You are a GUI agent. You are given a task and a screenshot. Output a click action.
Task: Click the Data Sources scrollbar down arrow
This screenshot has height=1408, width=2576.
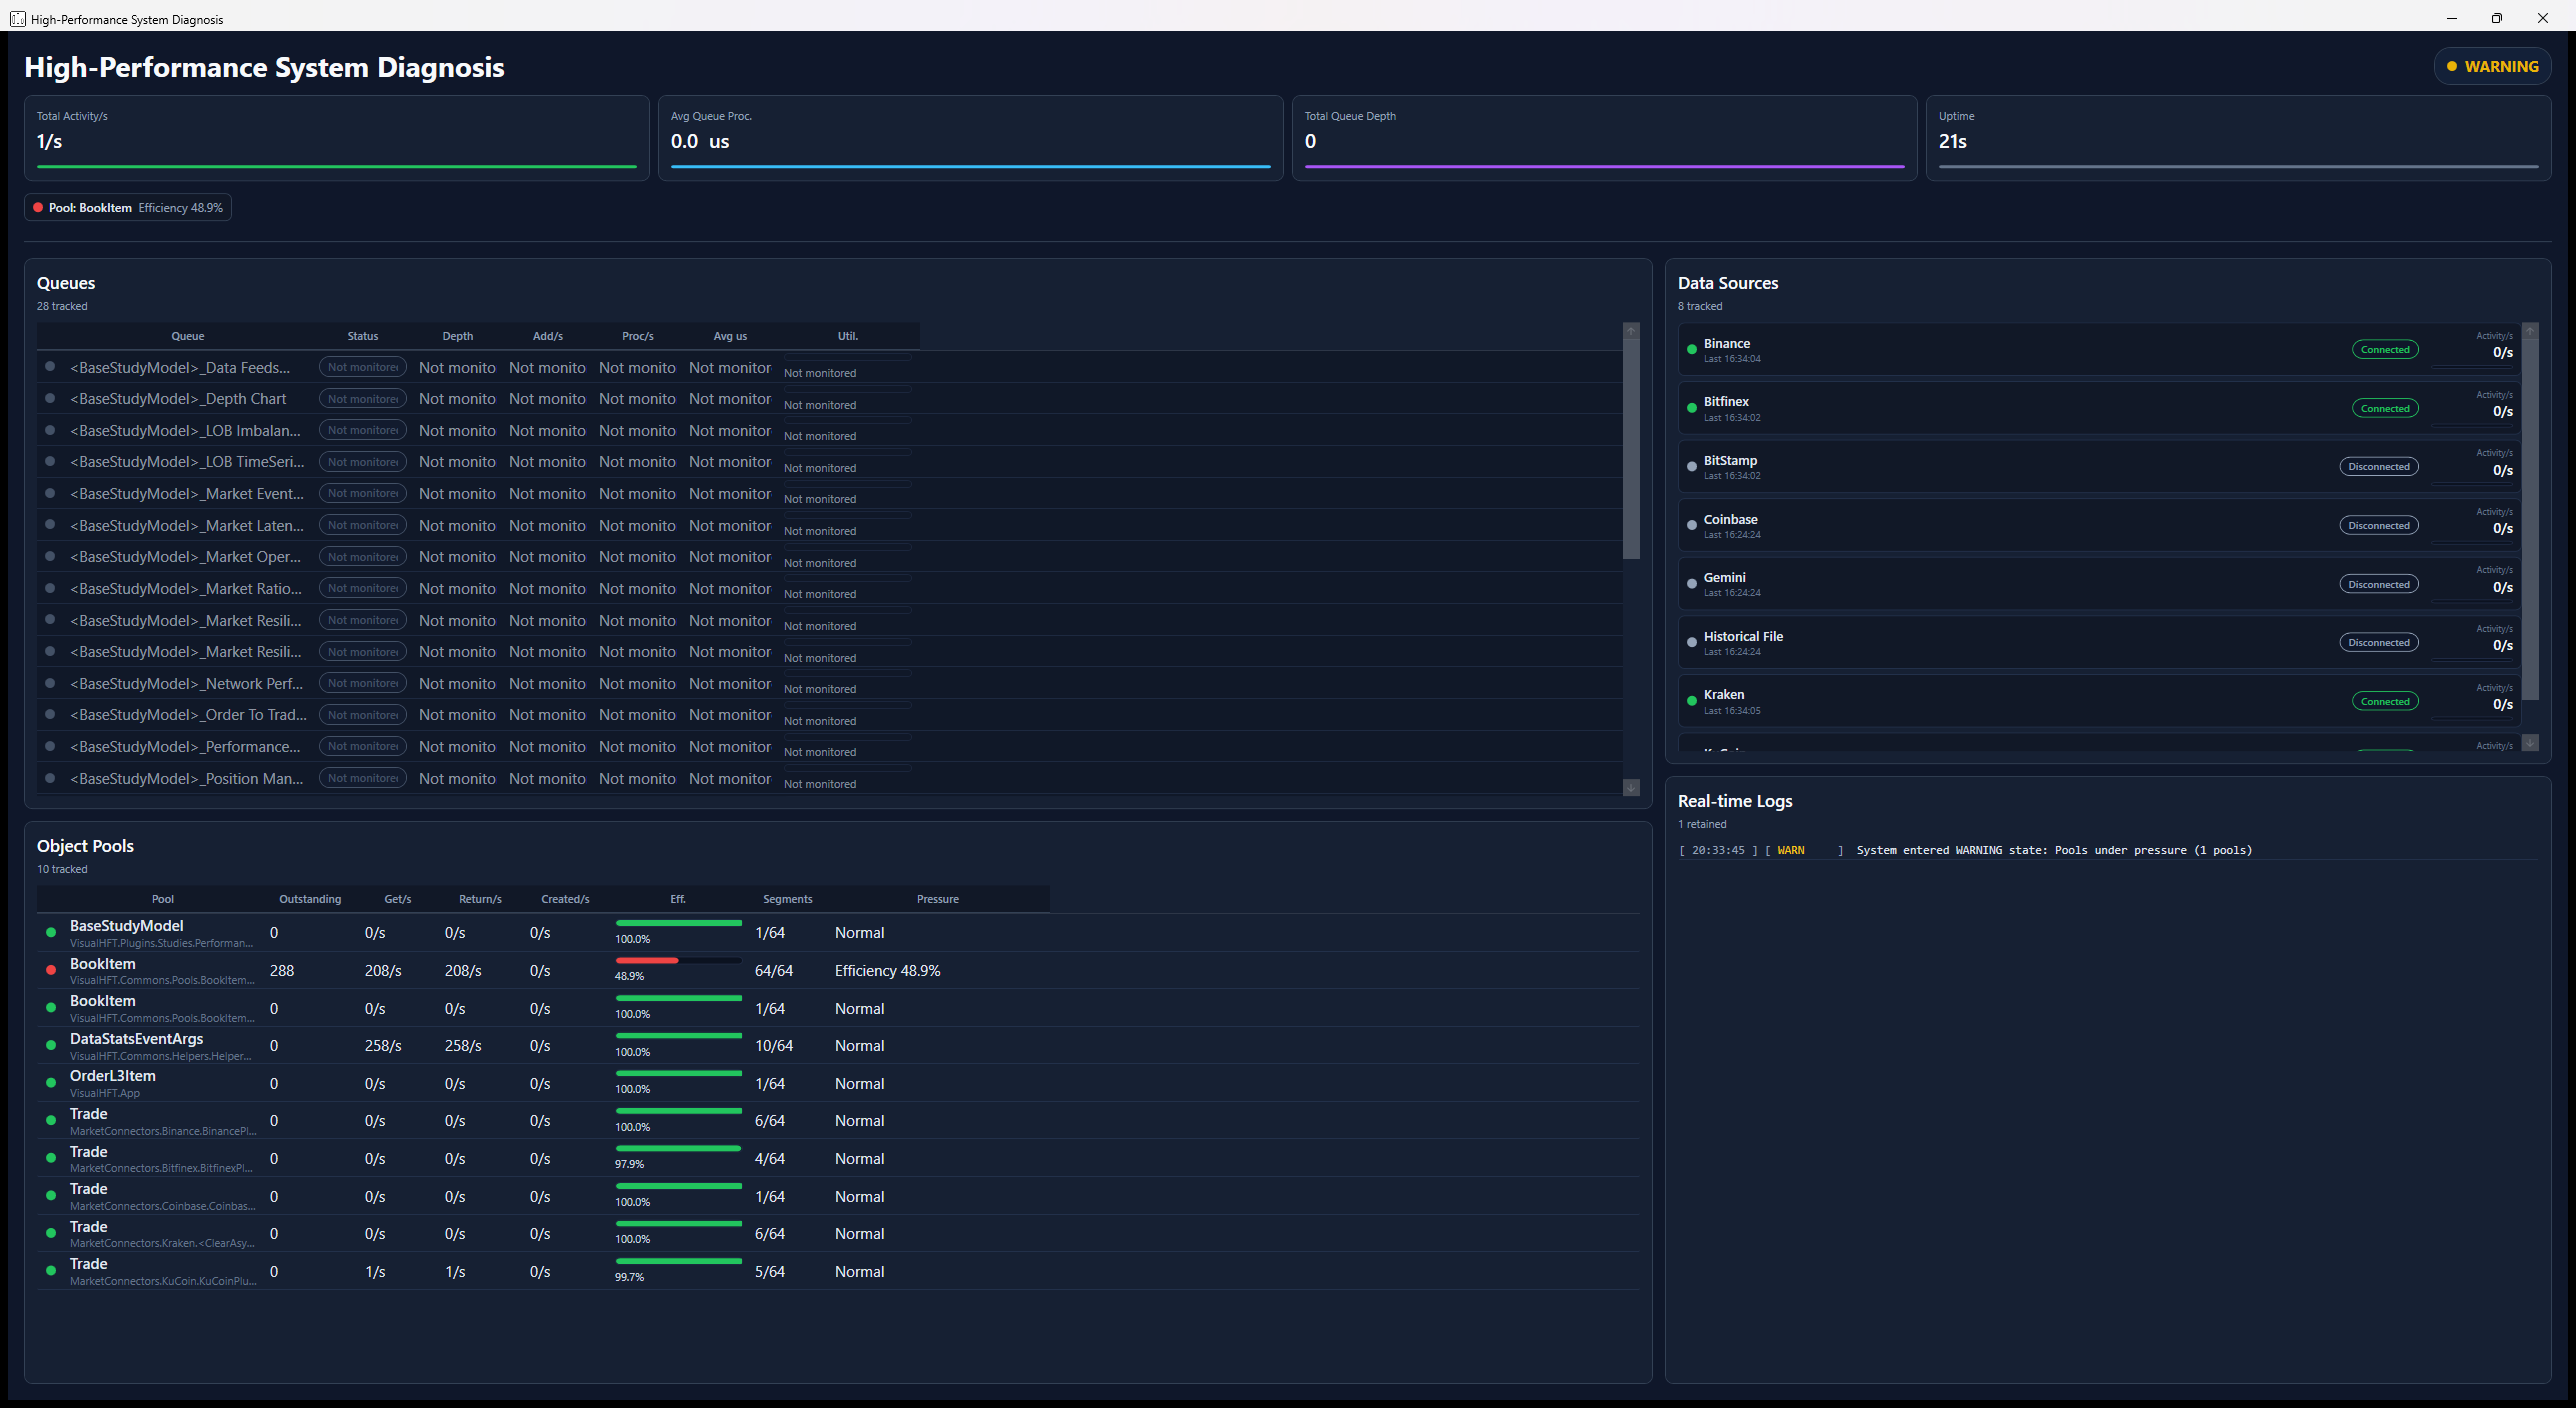(2530, 742)
